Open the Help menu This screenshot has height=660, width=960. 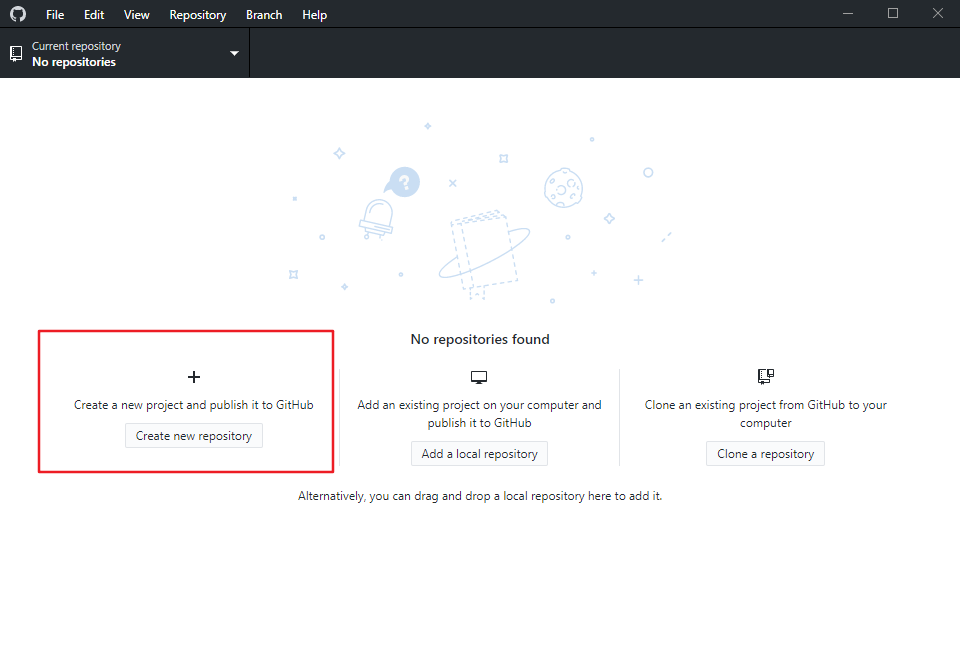[314, 15]
